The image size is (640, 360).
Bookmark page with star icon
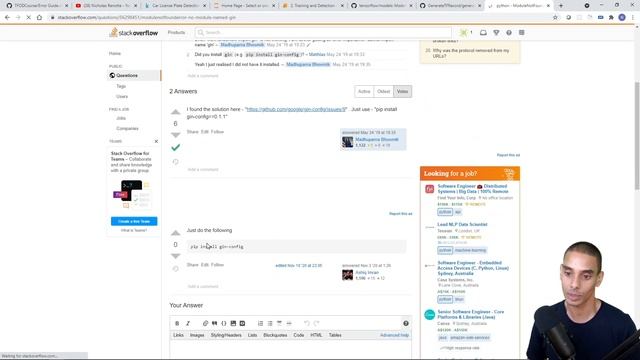(x=555, y=18)
